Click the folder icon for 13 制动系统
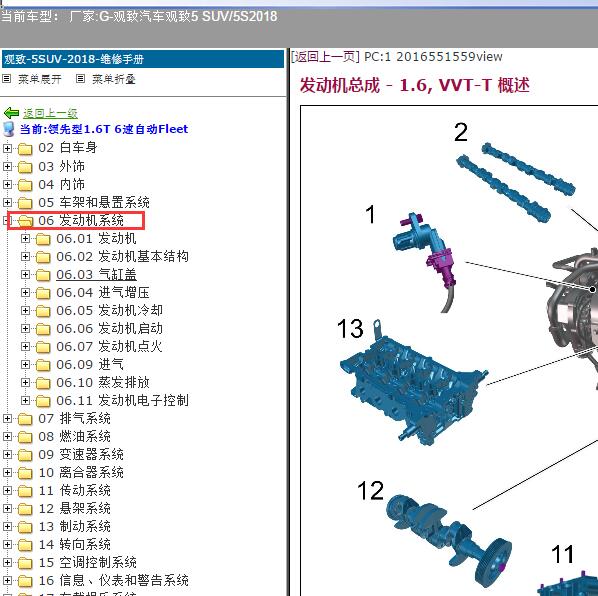 click(25, 527)
